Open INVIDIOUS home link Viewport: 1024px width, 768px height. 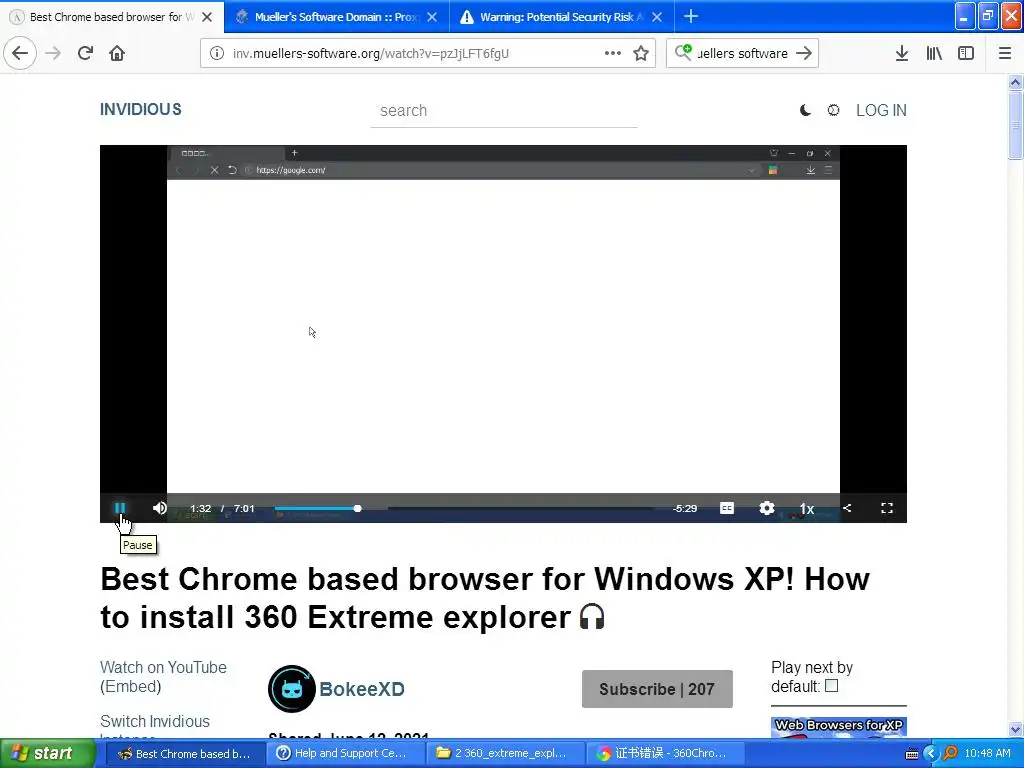(140, 110)
